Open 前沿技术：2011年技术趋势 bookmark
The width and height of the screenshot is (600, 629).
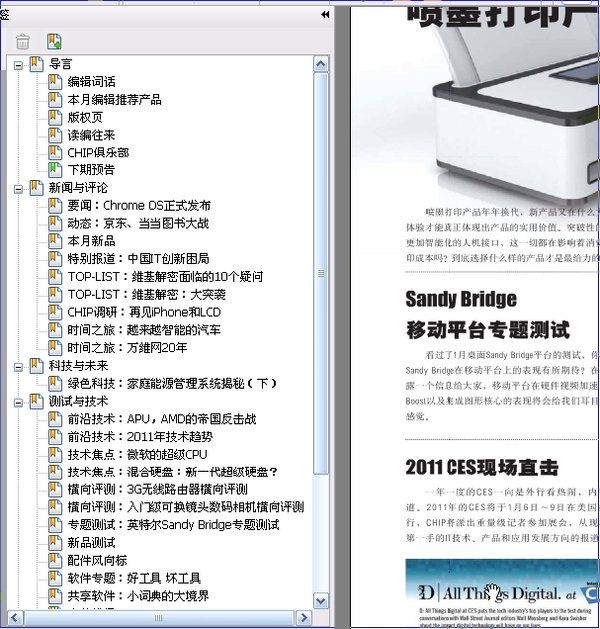tap(140, 436)
